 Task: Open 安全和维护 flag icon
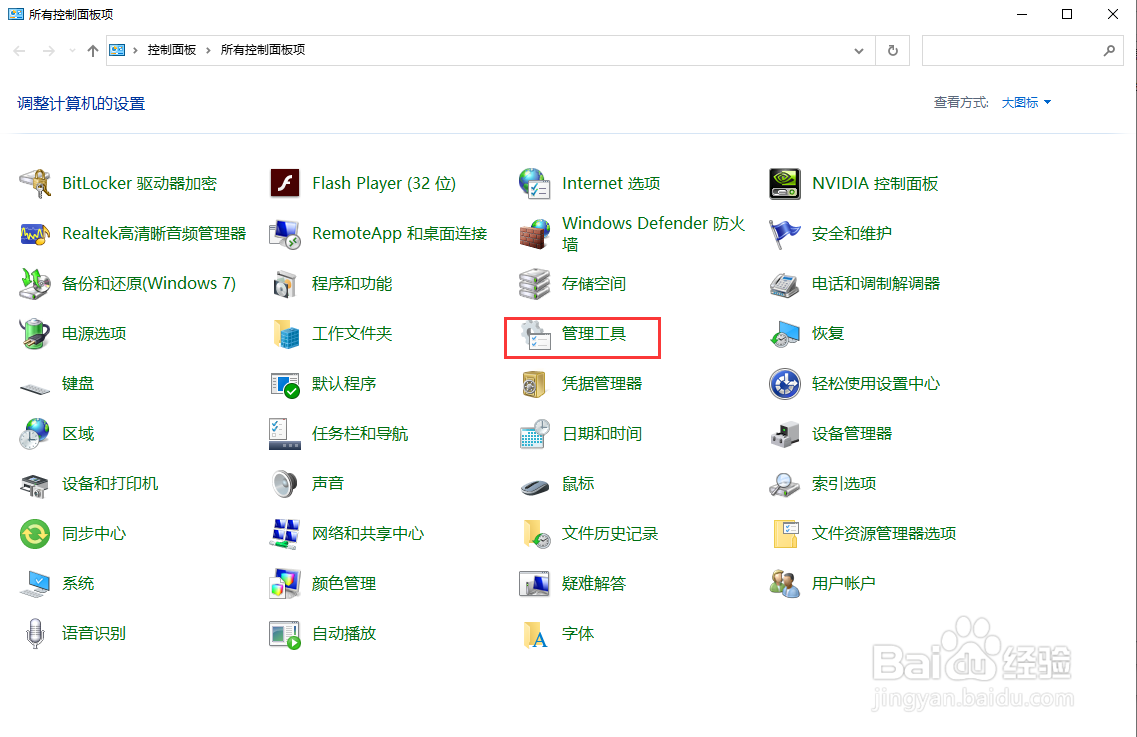(x=785, y=234)
